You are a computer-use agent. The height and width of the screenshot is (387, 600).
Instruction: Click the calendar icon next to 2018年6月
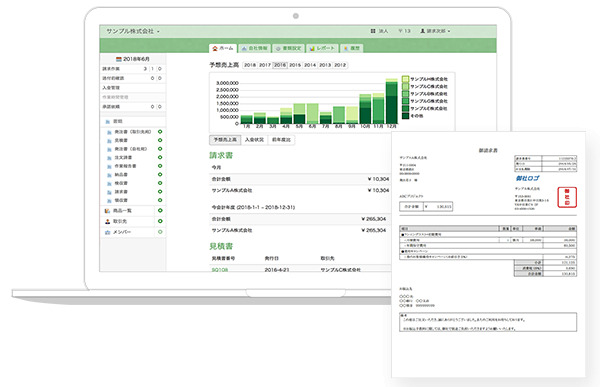pyautogui.click(x=119, y=59)
